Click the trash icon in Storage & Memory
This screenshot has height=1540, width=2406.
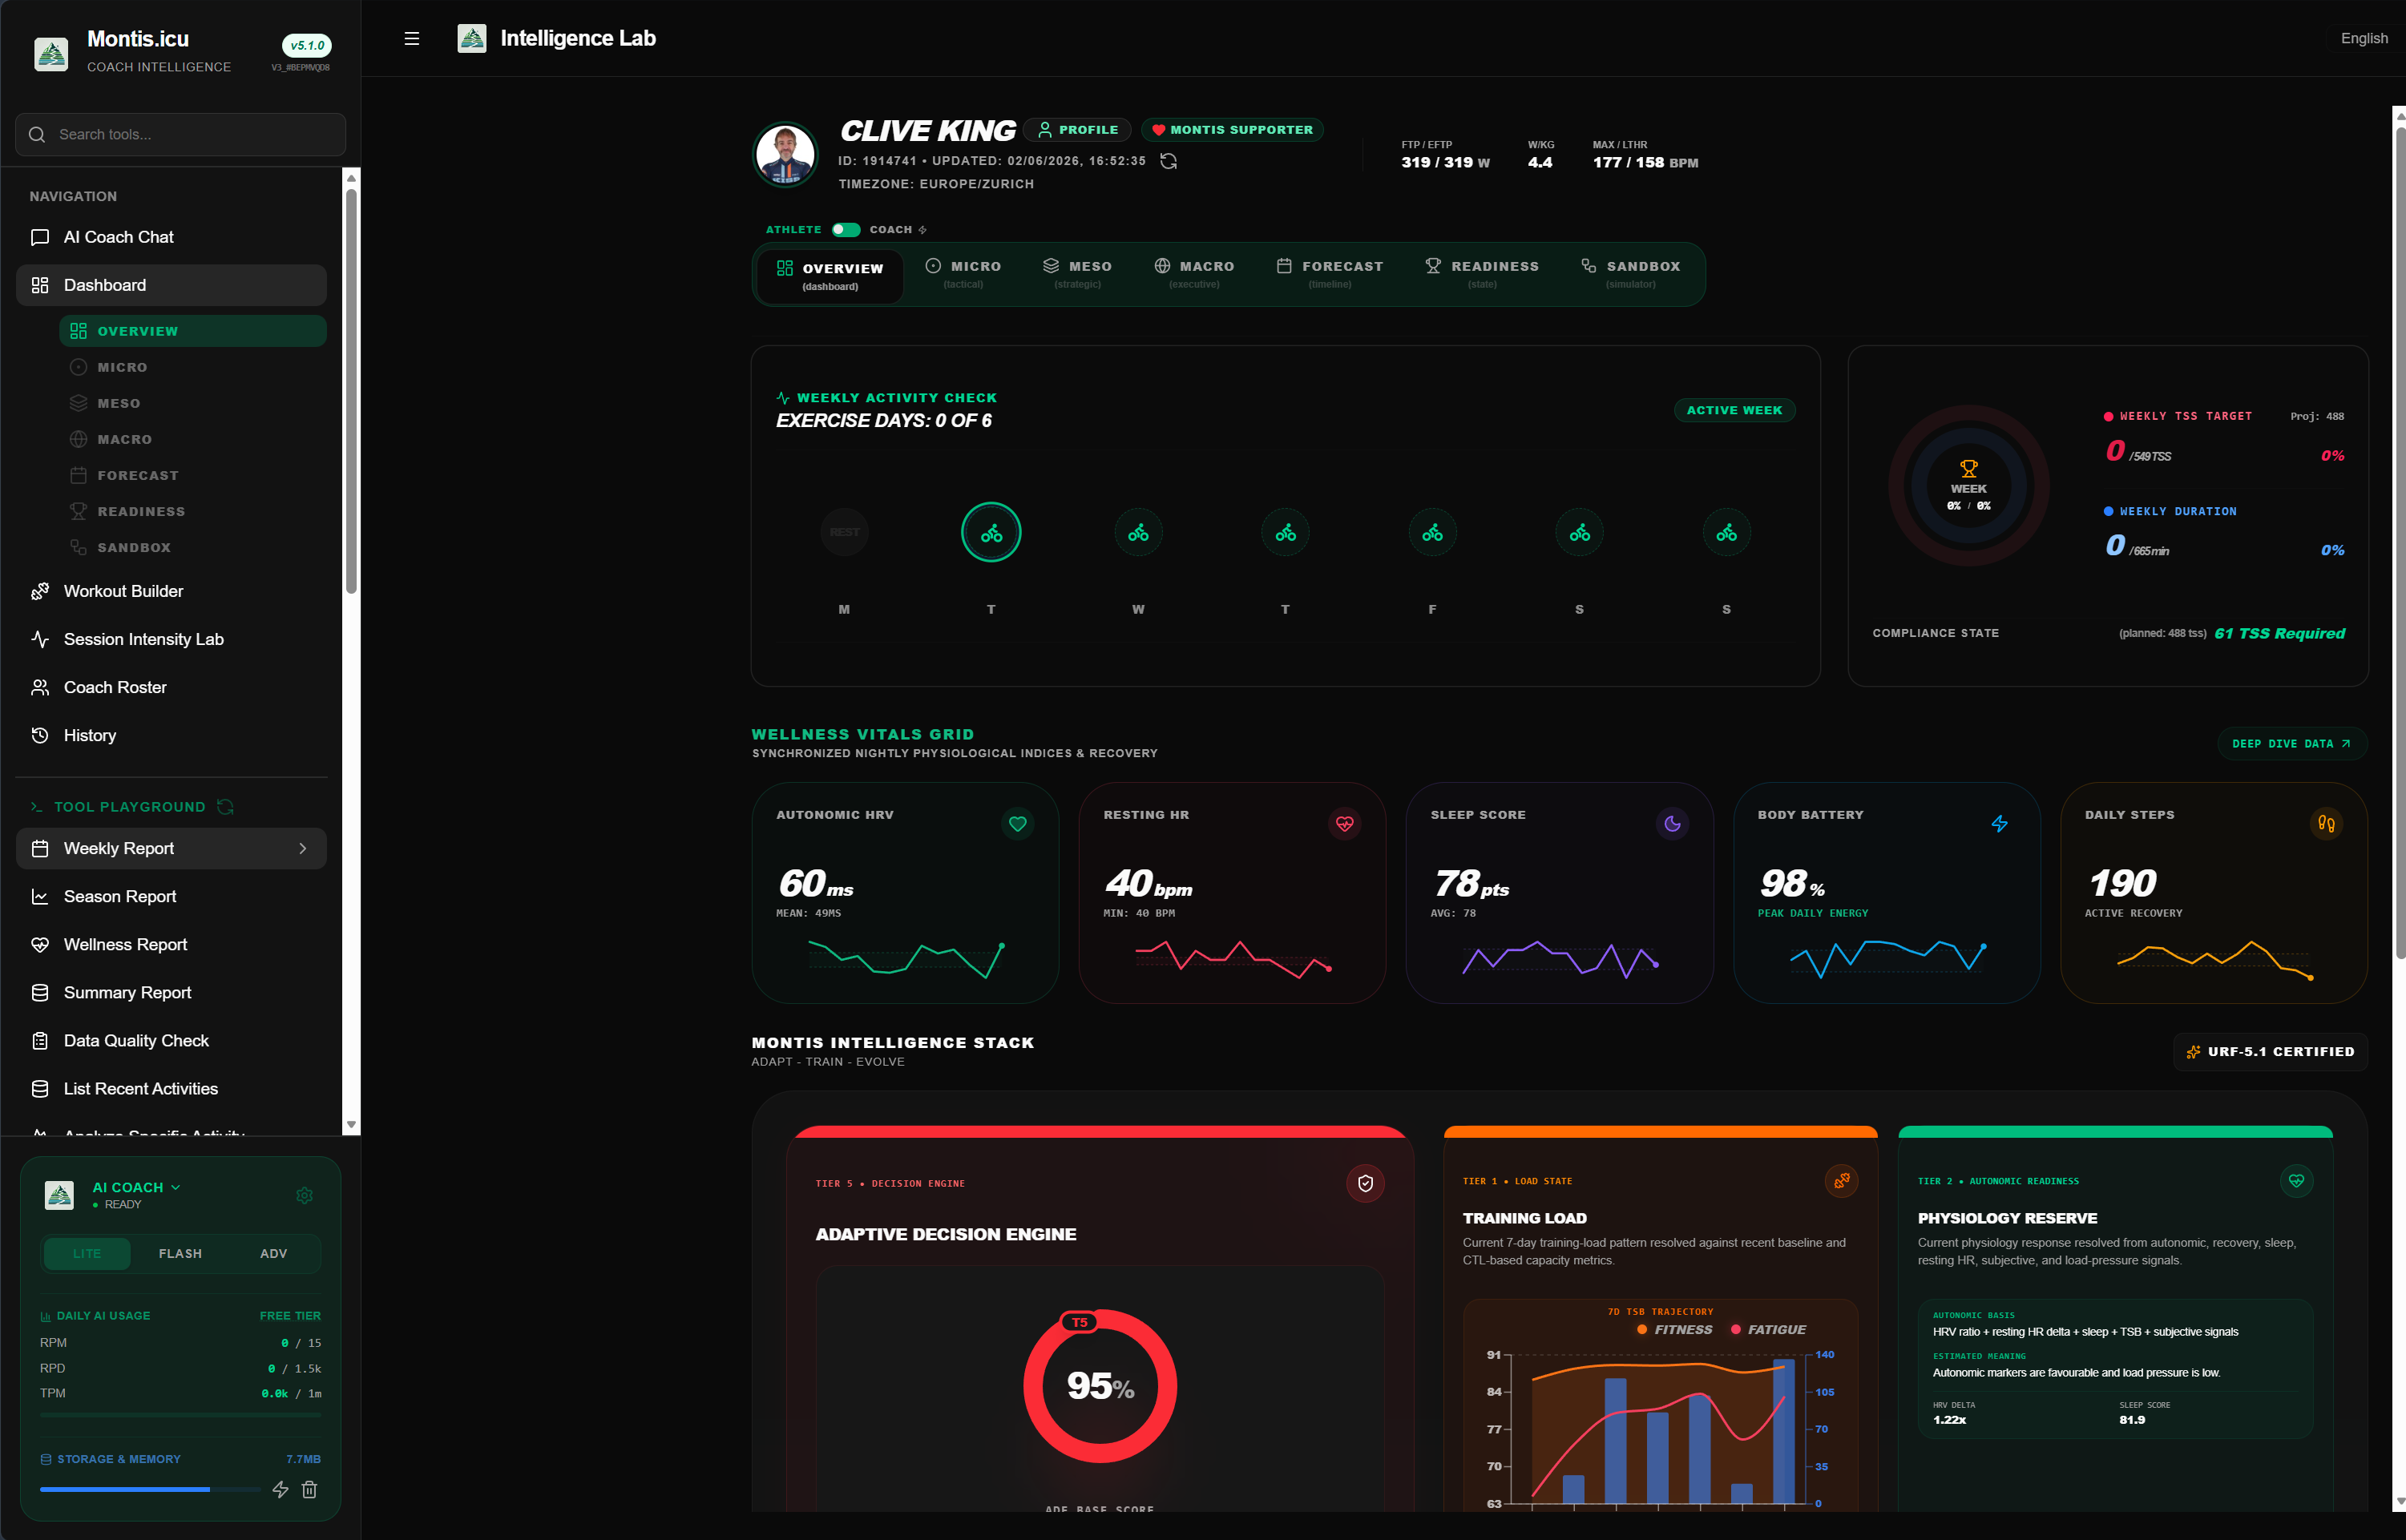tap(309, 1489)
